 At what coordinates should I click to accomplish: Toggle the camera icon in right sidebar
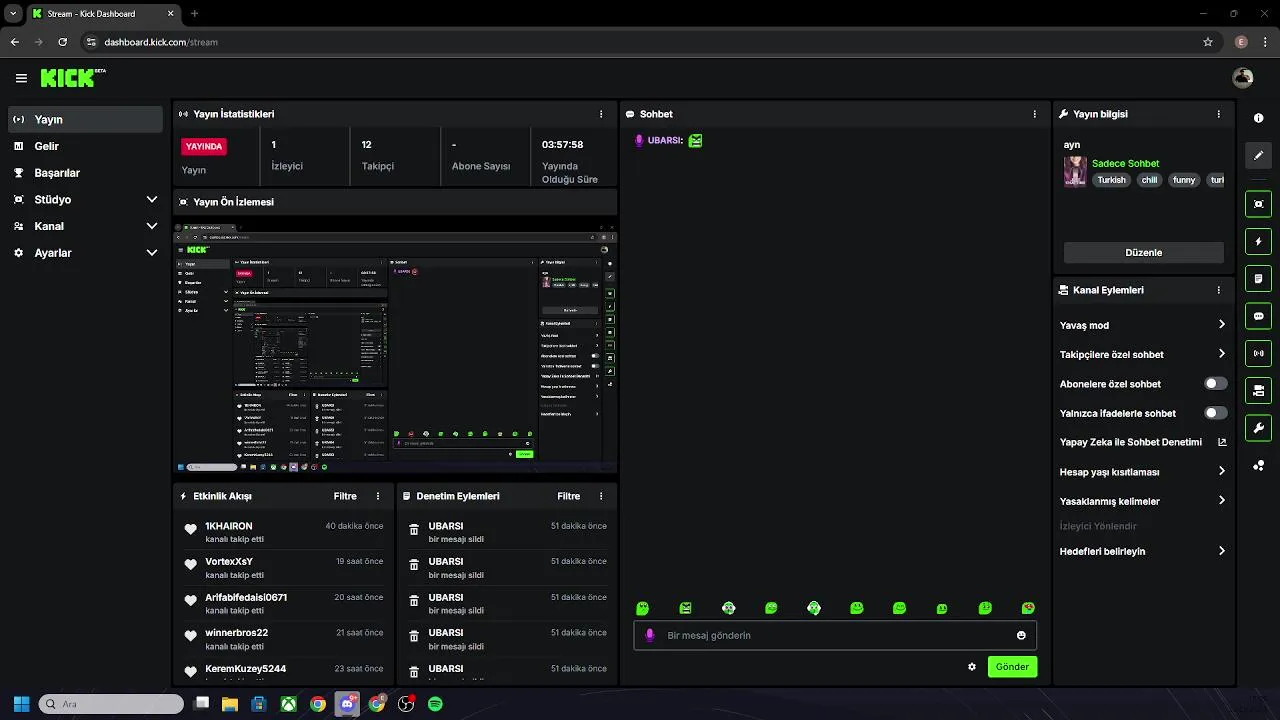1258,389
